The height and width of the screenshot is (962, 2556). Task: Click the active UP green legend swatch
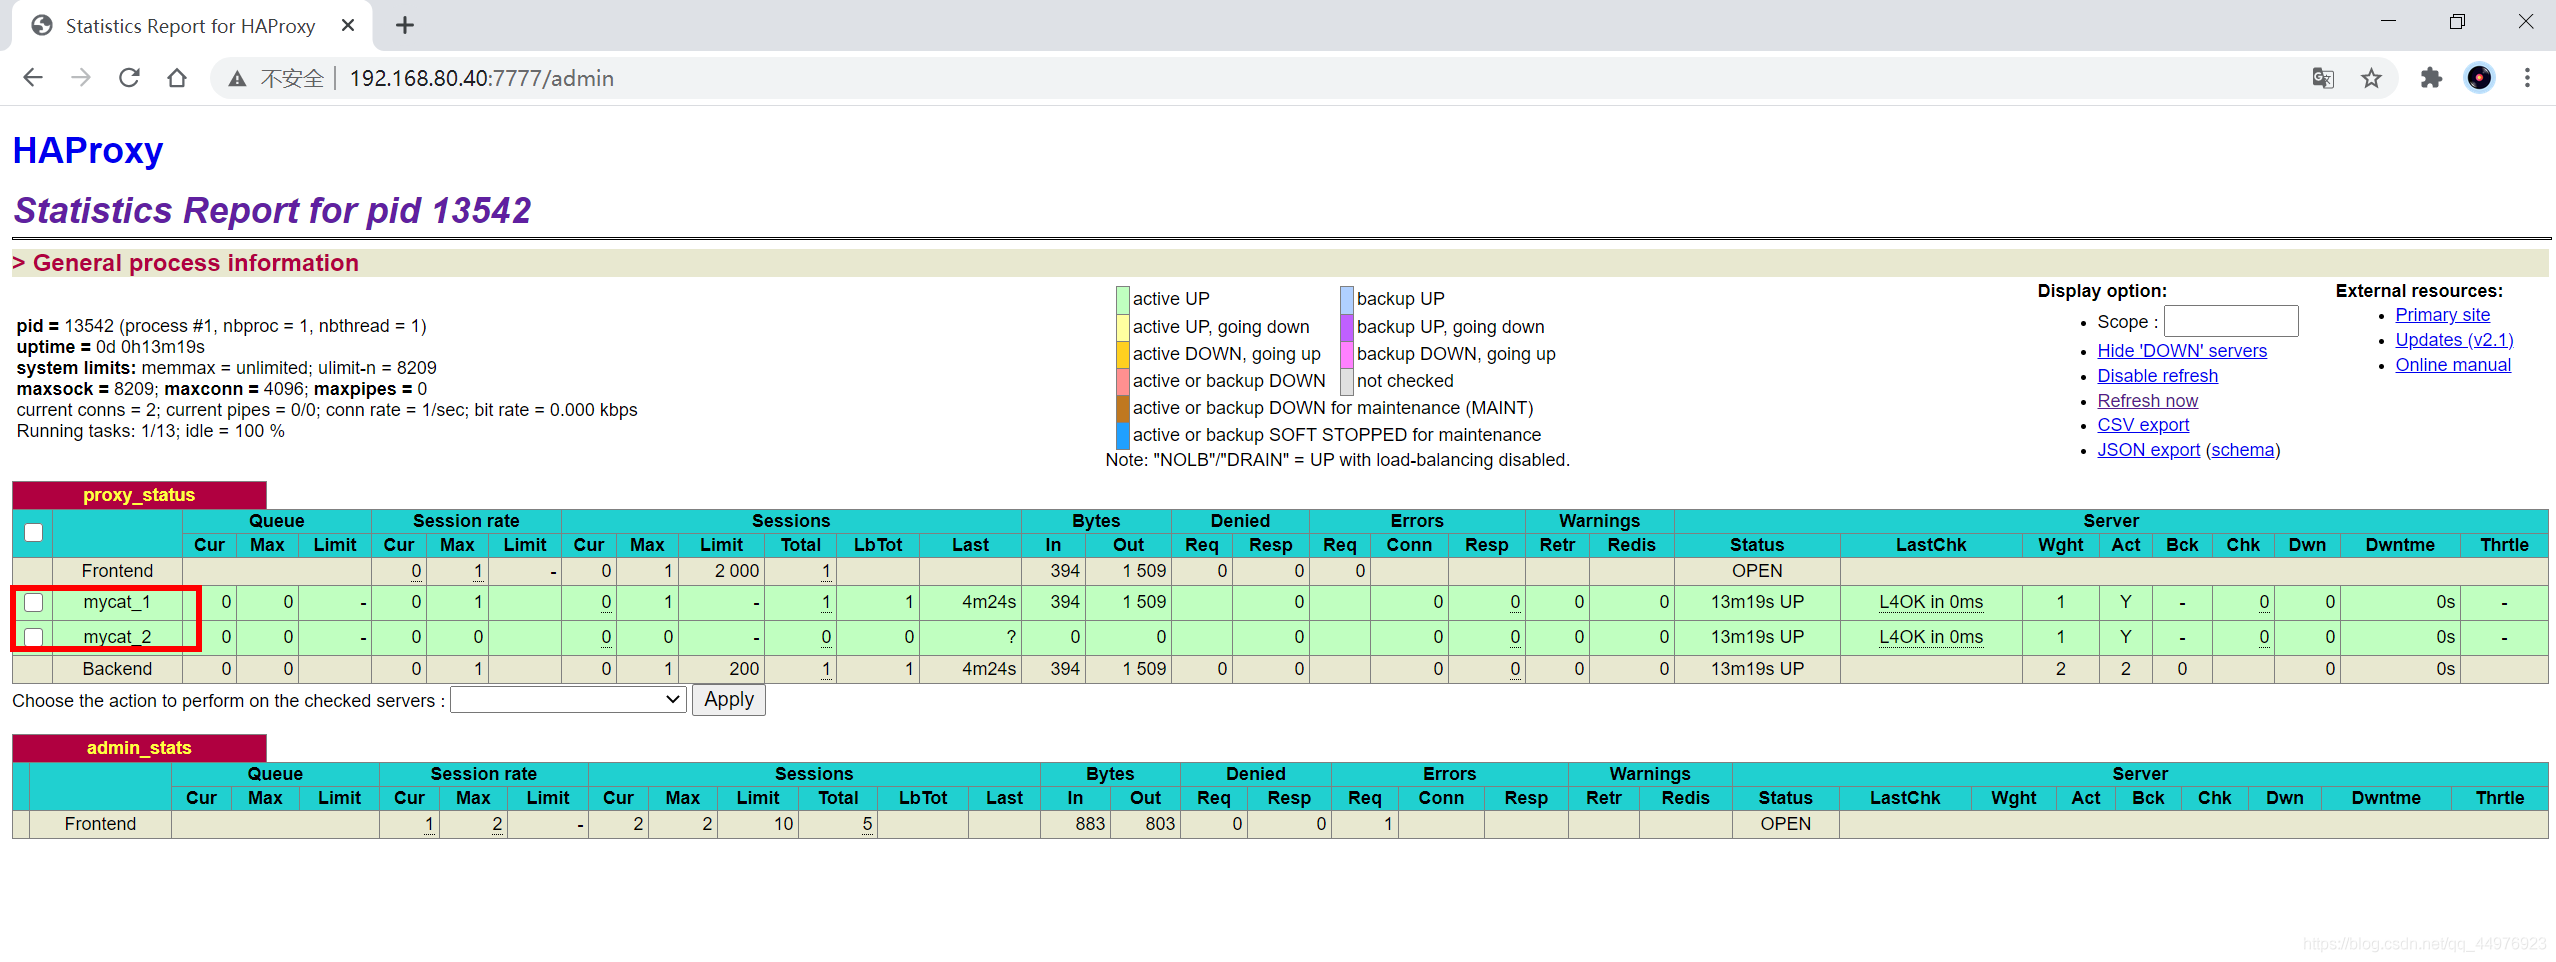click(1123, 299)
